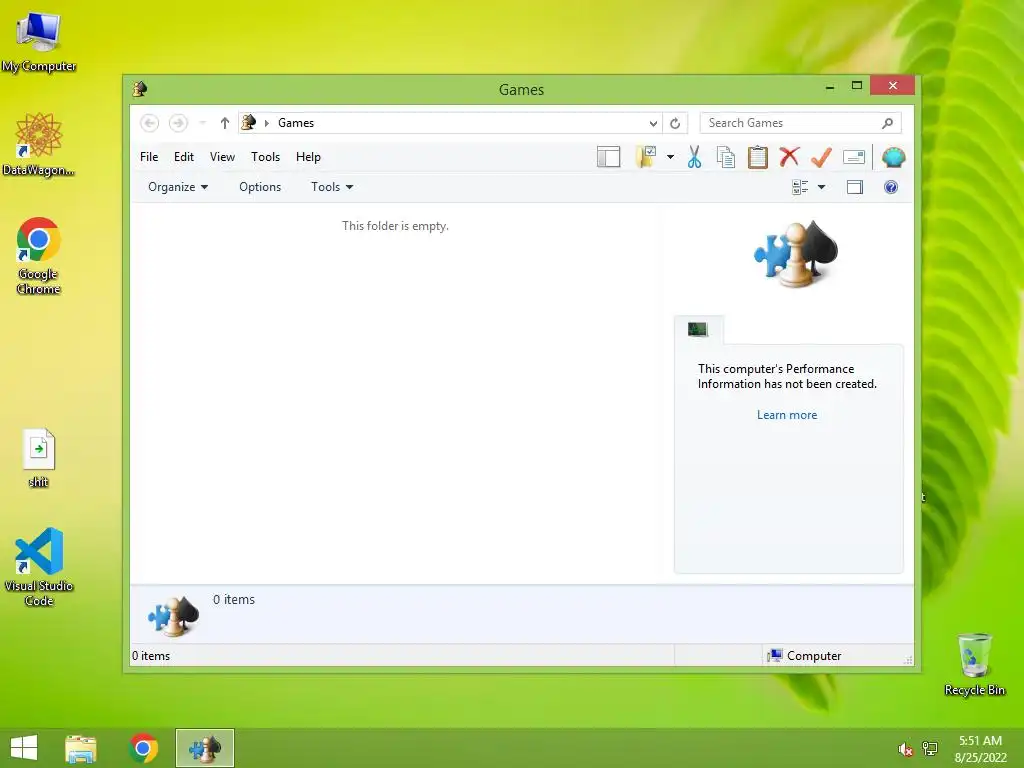This screenshot has height=768, width=1024.
Task: Expand the chevron before Games in address bar
Action: click(x=266, y=123)
